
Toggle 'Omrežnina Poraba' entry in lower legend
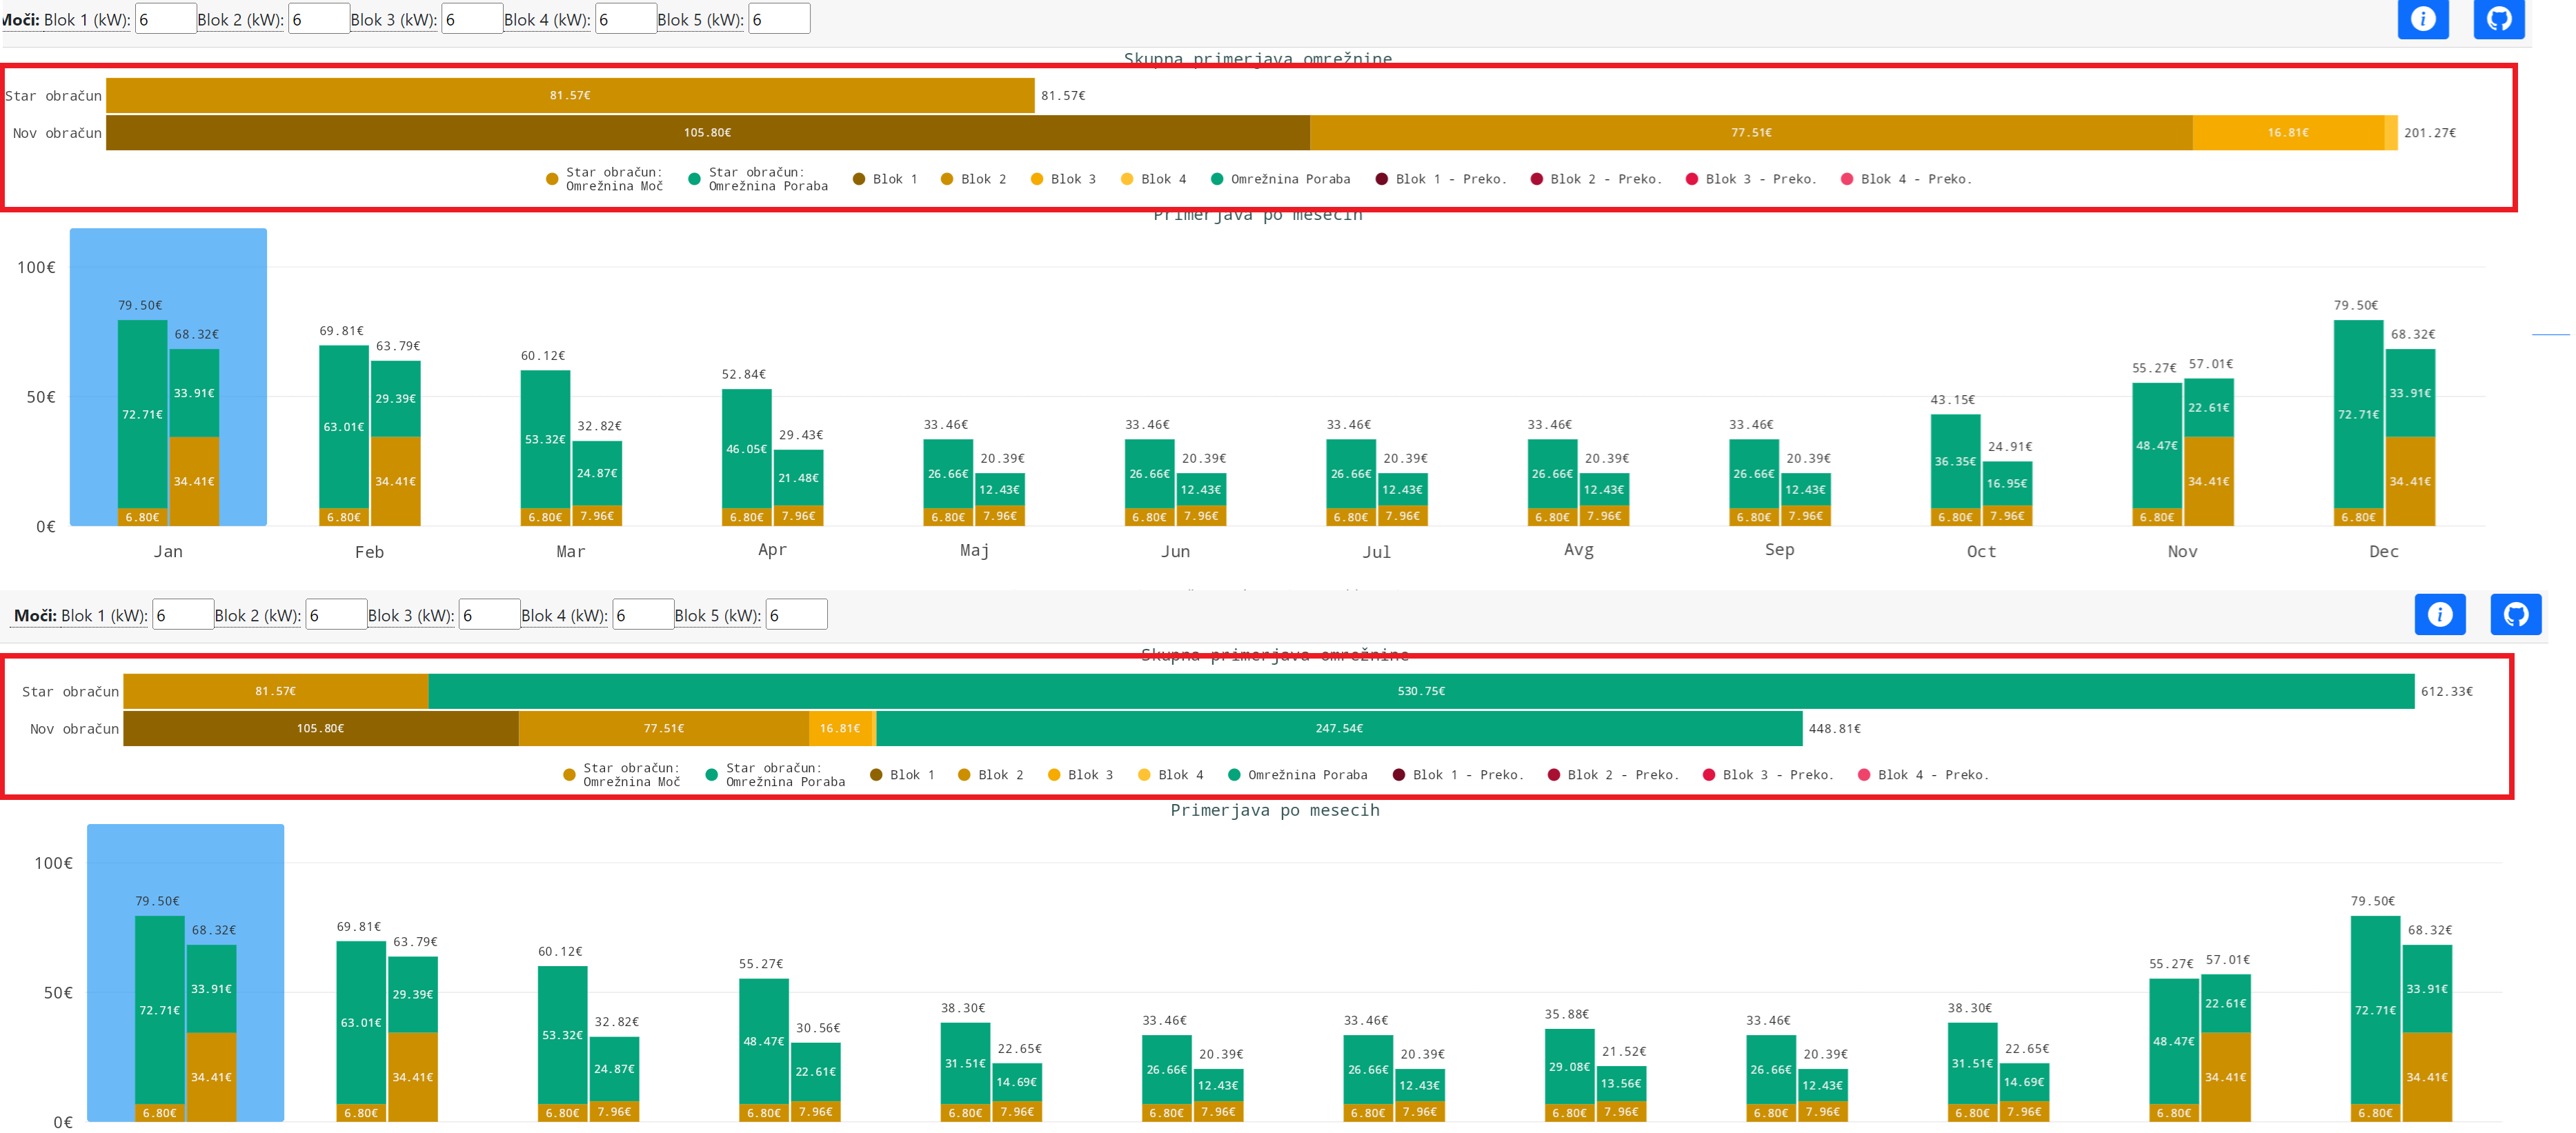pos(1297,775)
